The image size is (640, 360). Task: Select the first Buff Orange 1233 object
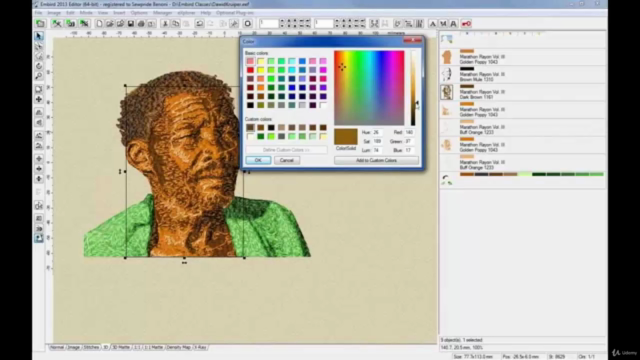[x=522, y=127]
